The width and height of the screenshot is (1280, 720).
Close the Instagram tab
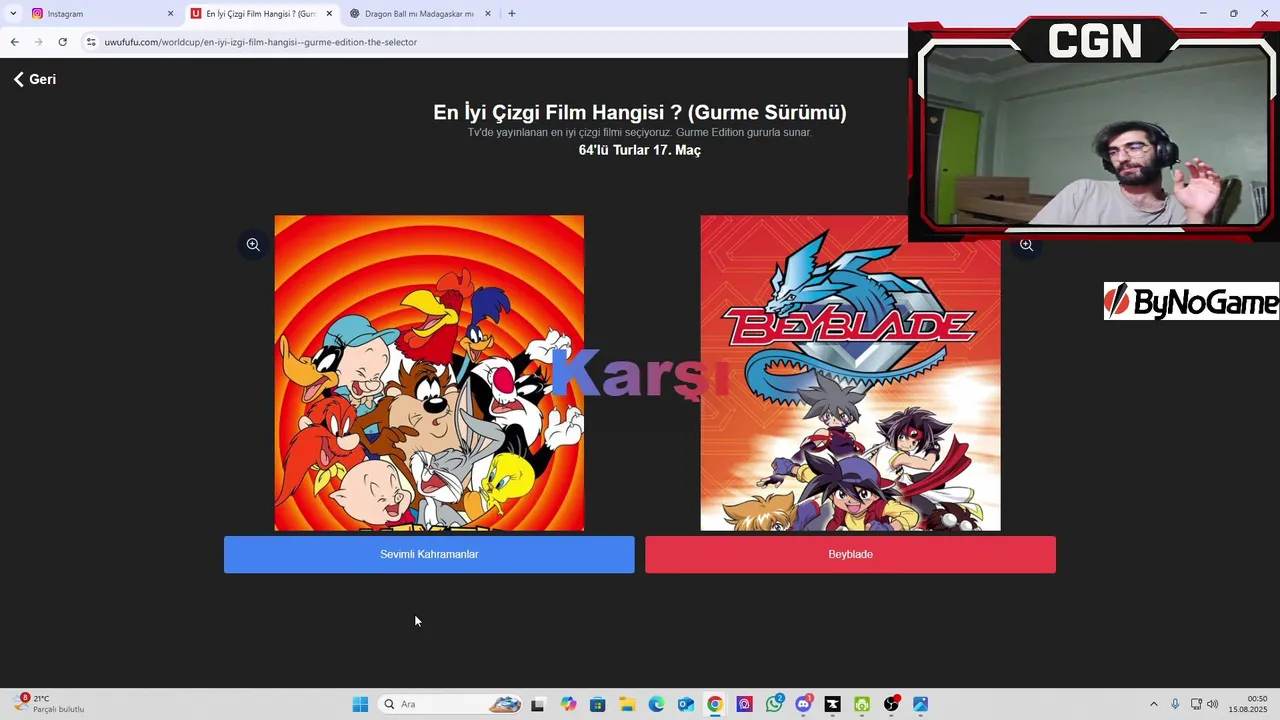click(170, 14)
